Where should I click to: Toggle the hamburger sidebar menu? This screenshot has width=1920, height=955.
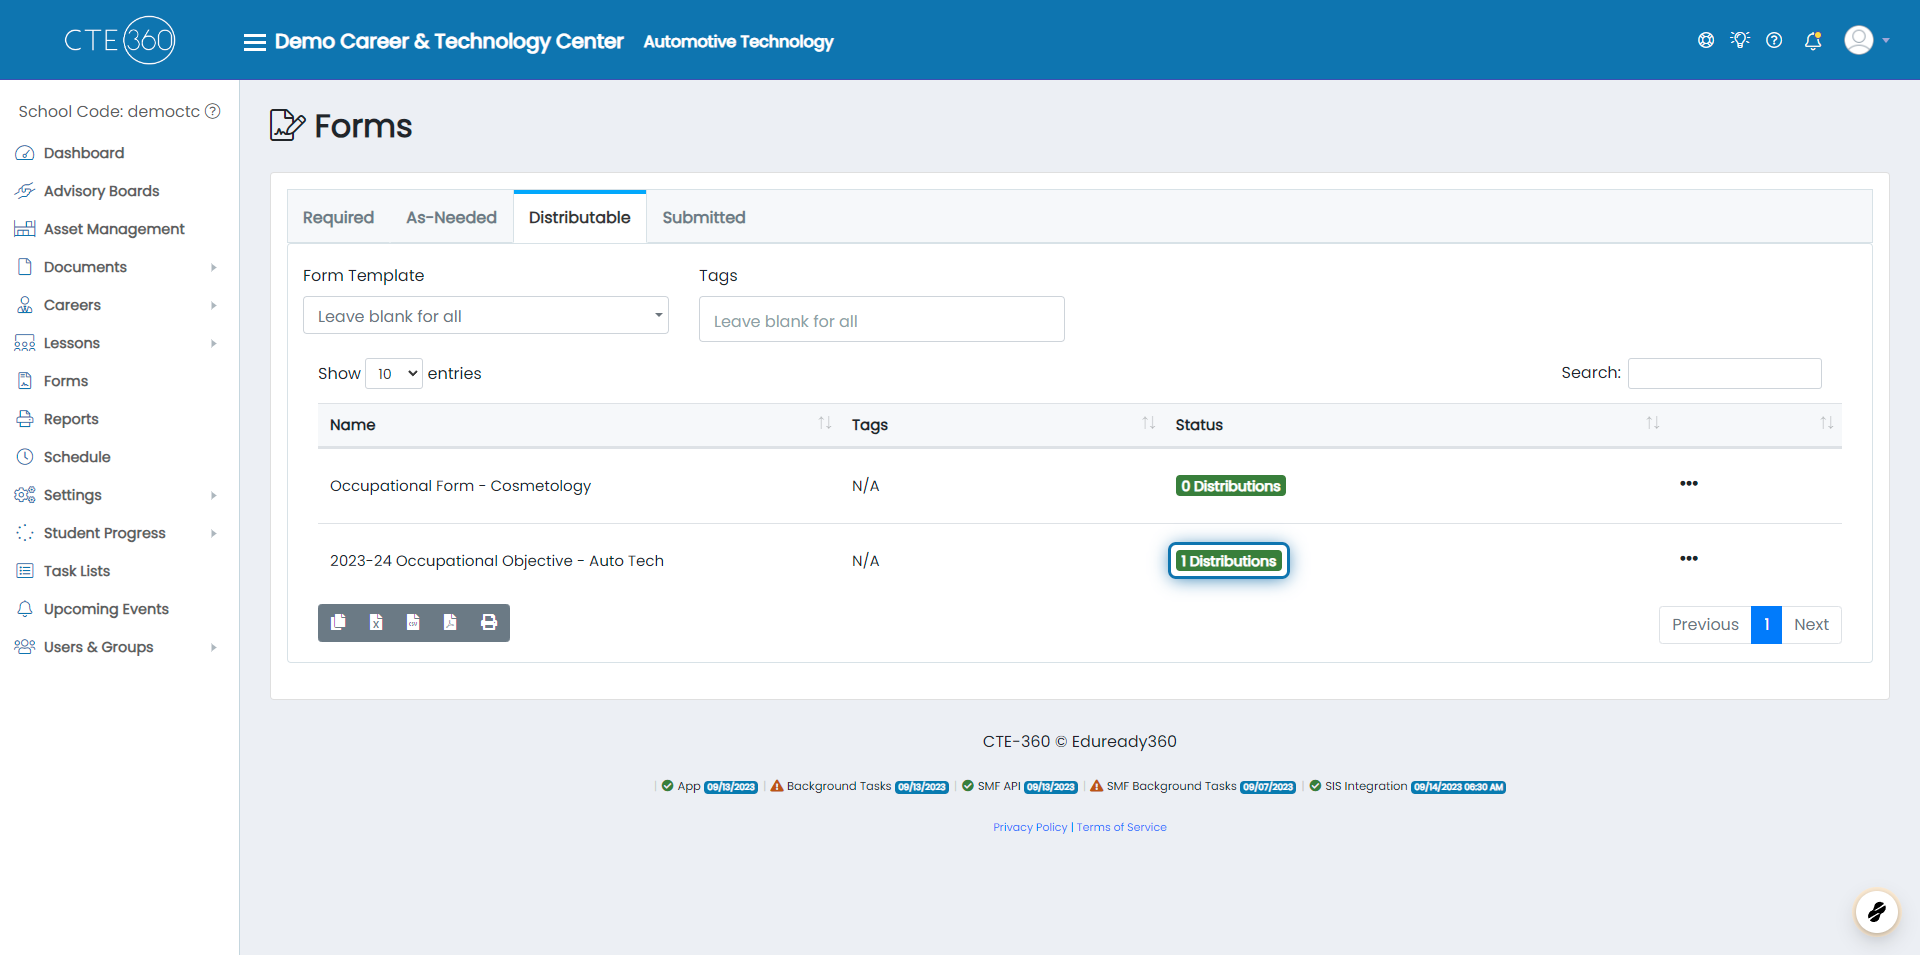[255, 42]
